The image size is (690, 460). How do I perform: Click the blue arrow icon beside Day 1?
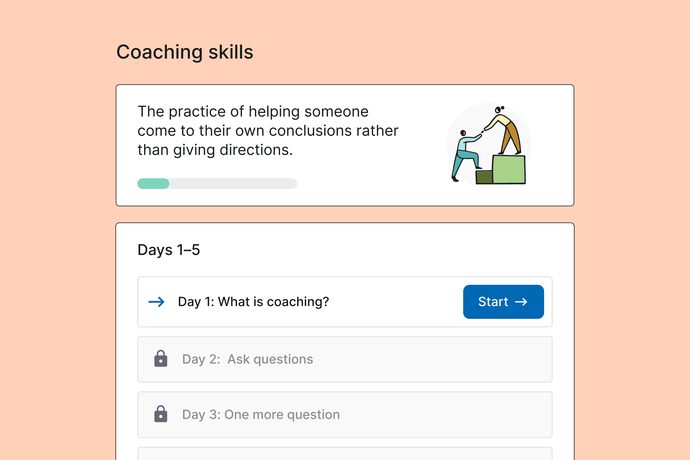point(156,302)
